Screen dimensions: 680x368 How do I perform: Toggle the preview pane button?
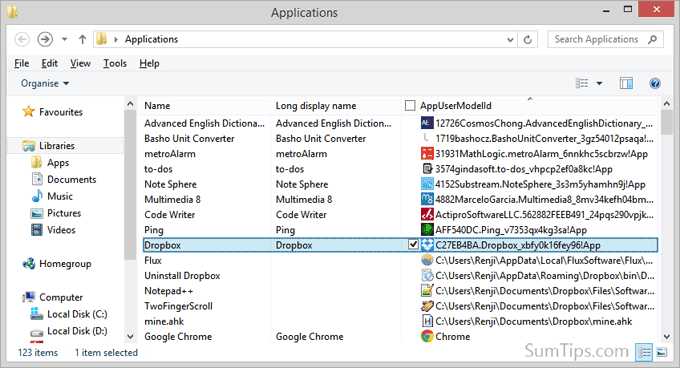pyautogui.click(x=626, y=83)
